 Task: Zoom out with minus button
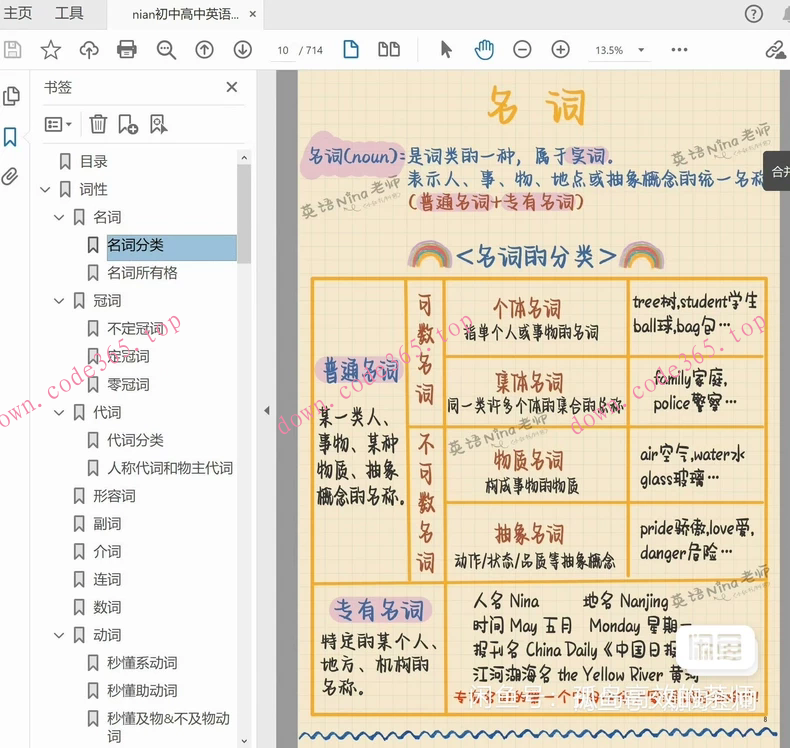coord(522,49)
